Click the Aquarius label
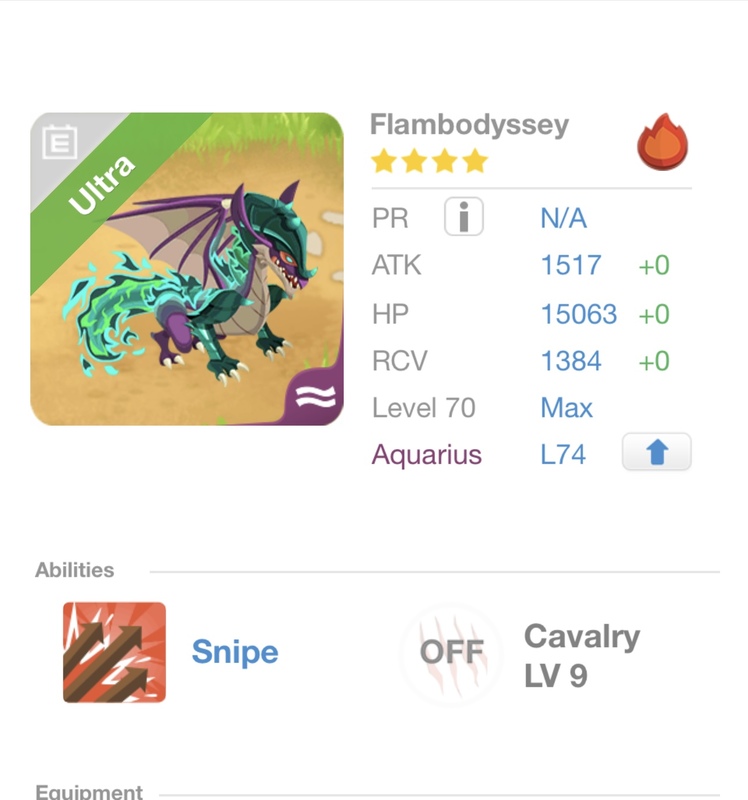Screen dimensions: 748x800 427,455
